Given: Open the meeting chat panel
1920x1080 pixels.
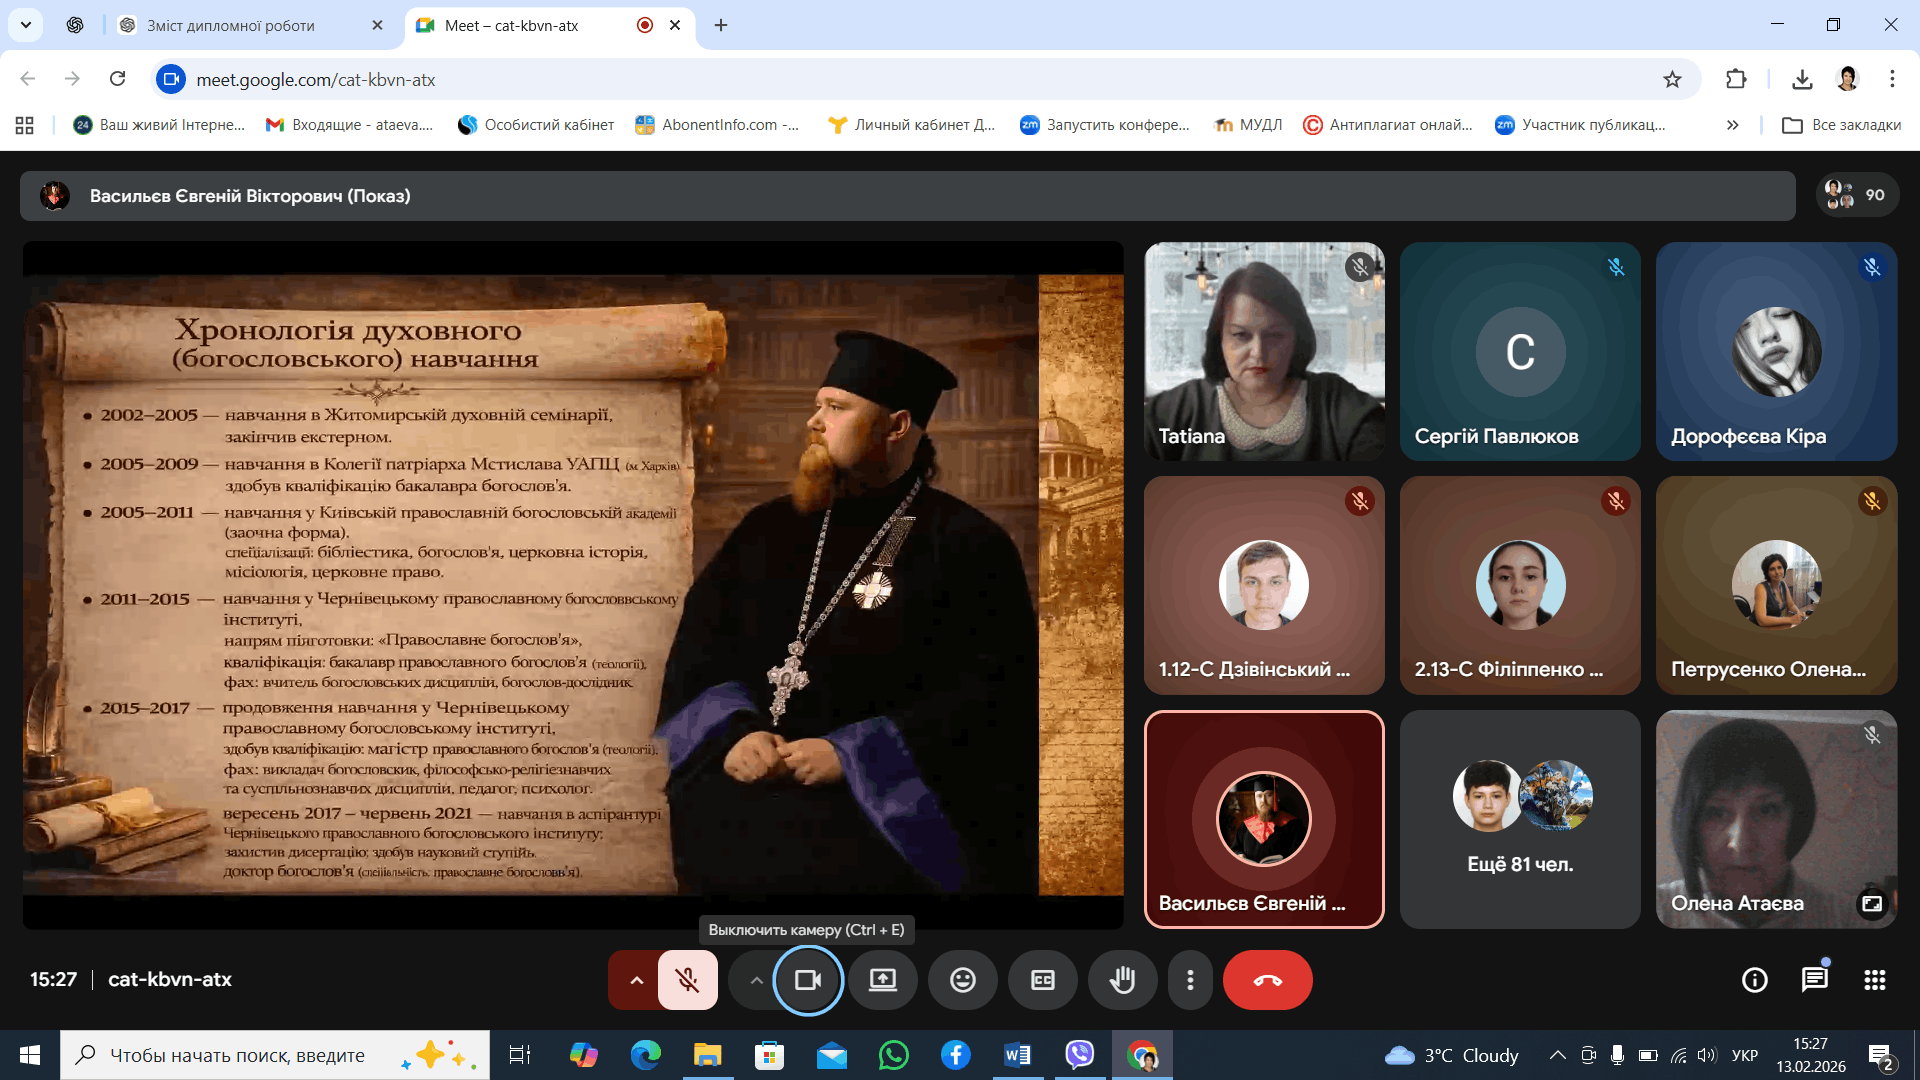Looking at the screenshot, I should point(1814,980).
